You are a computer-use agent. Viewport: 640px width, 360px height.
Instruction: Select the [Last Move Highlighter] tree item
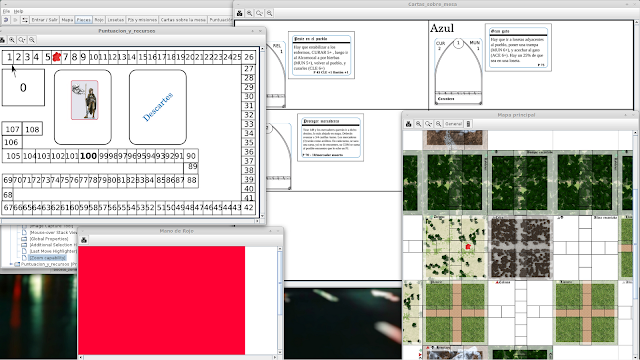(x=53, y=251)
